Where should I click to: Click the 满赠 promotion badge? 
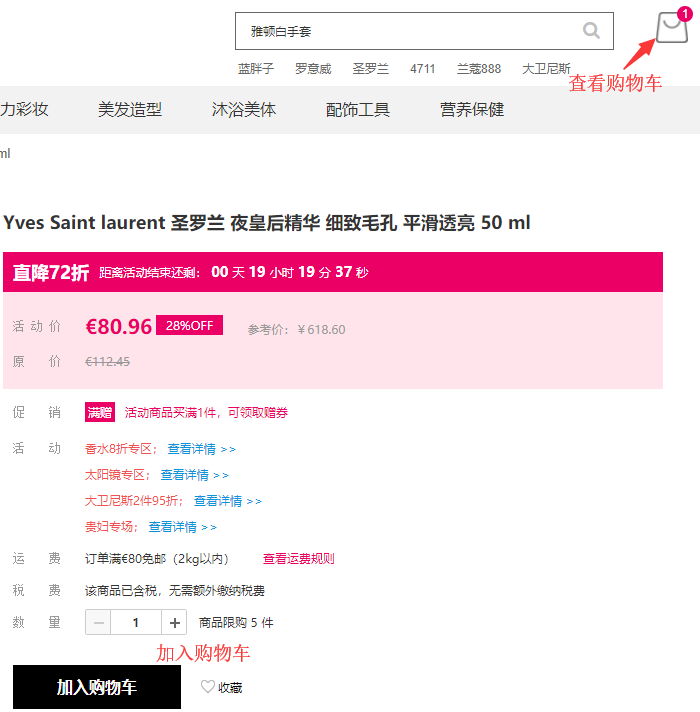pos(100,412)
